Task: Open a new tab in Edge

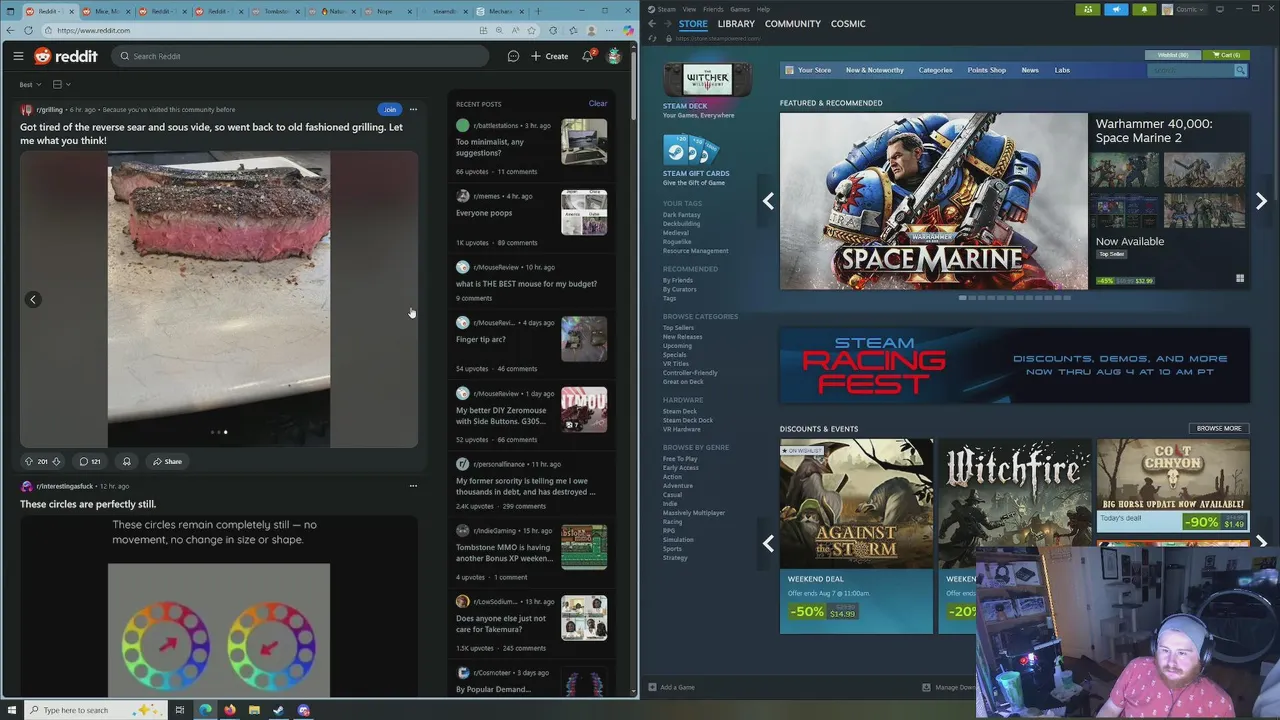Action: pos(538,11)
